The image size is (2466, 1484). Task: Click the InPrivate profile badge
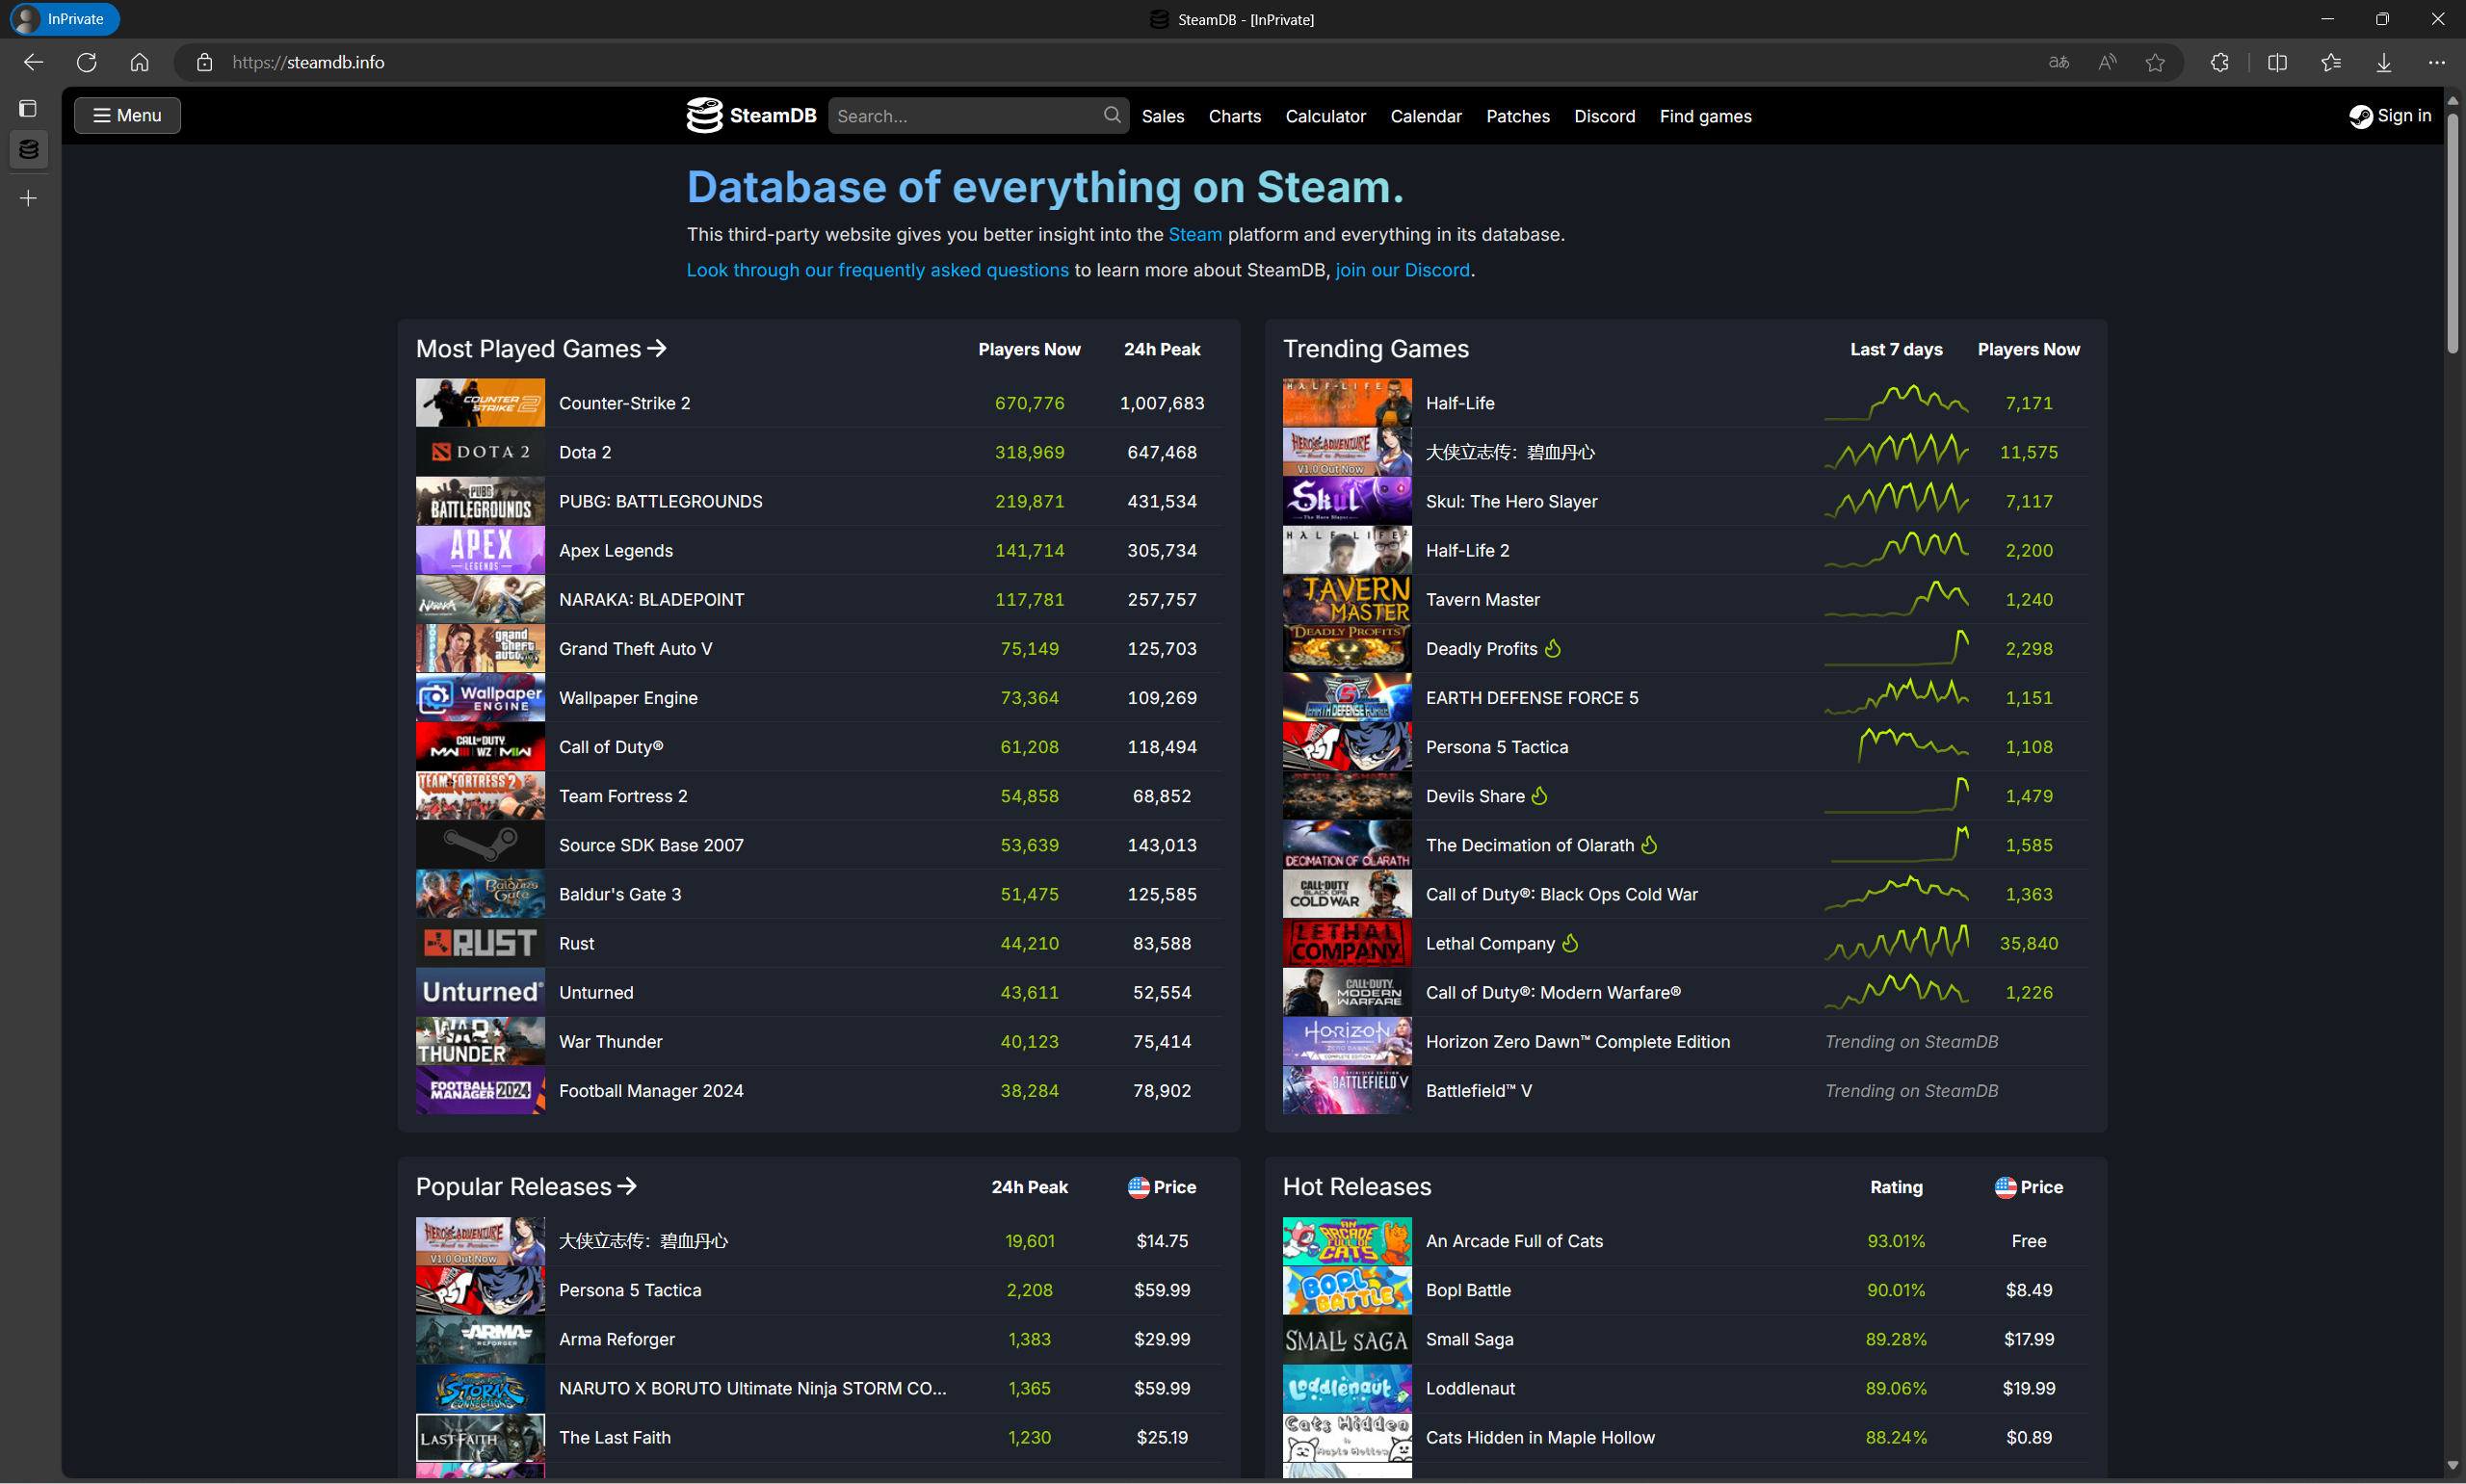(65, 19)
